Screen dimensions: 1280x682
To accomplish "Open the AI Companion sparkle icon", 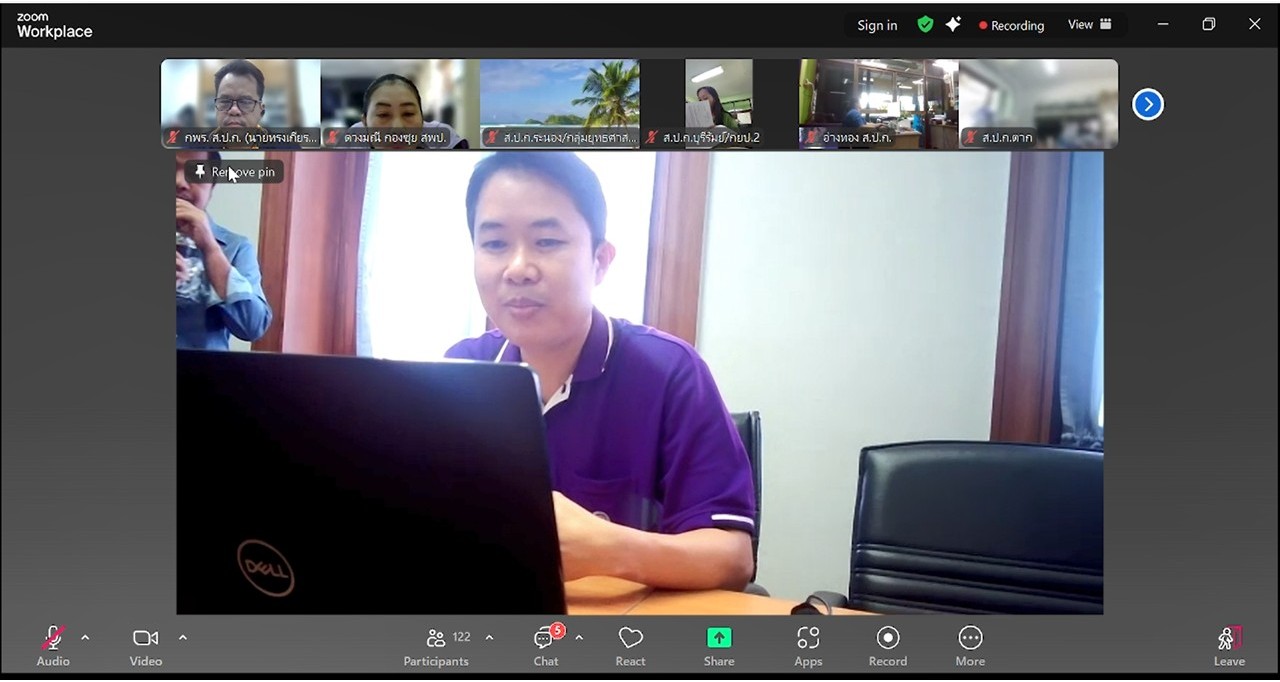I will 953,25.
